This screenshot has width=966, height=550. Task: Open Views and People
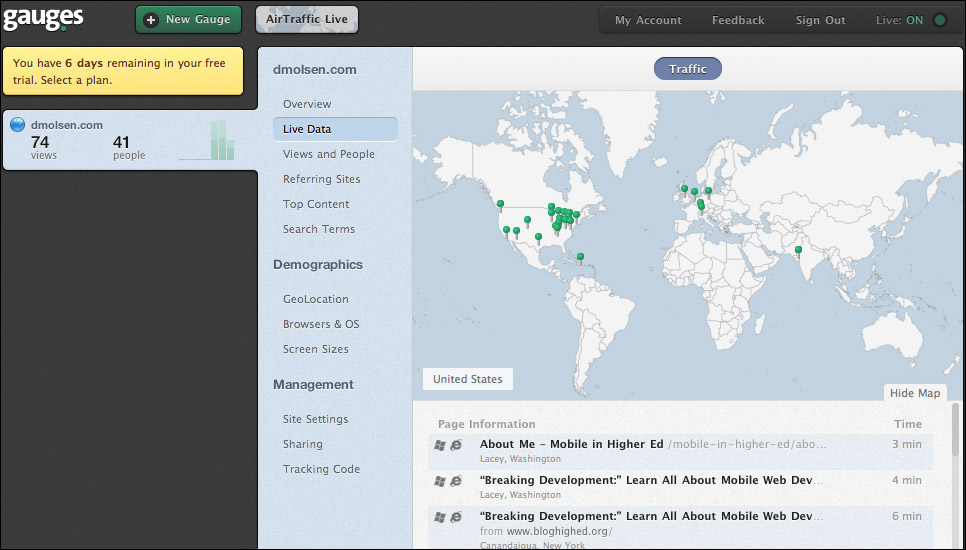pos(328,154)
